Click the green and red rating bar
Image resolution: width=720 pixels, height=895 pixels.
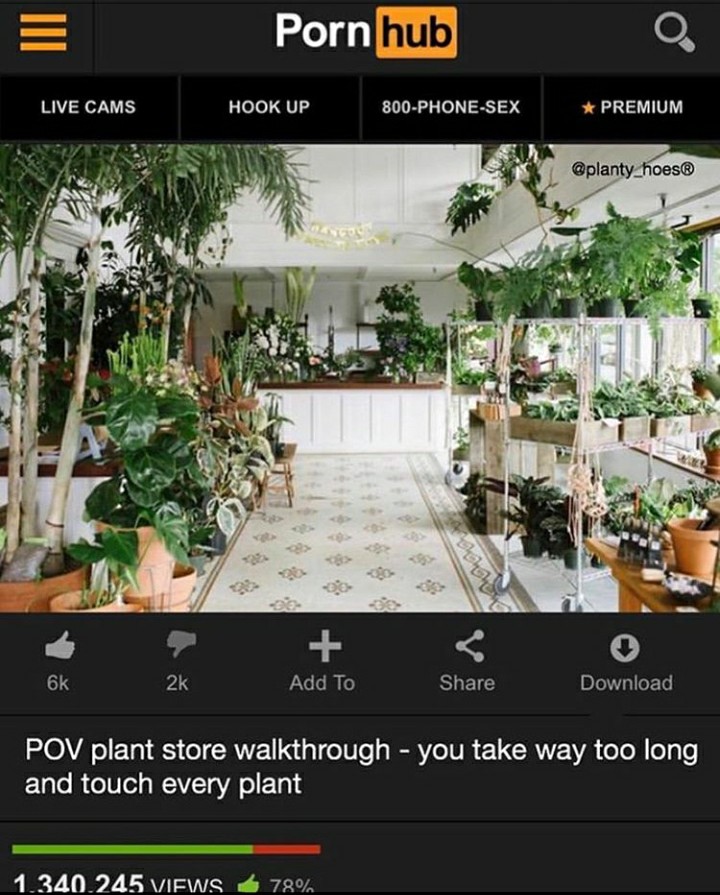coord(166,849)
